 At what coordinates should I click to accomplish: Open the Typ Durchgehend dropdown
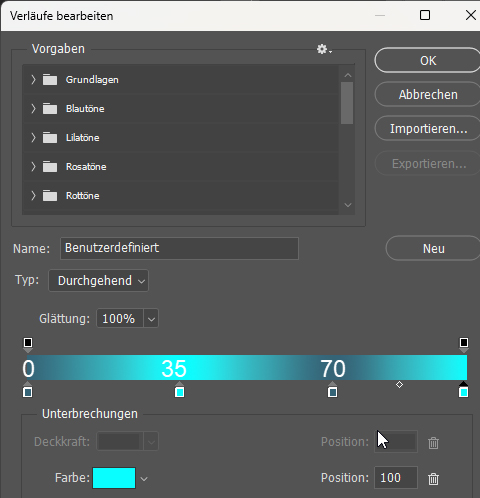pos(98,281)
